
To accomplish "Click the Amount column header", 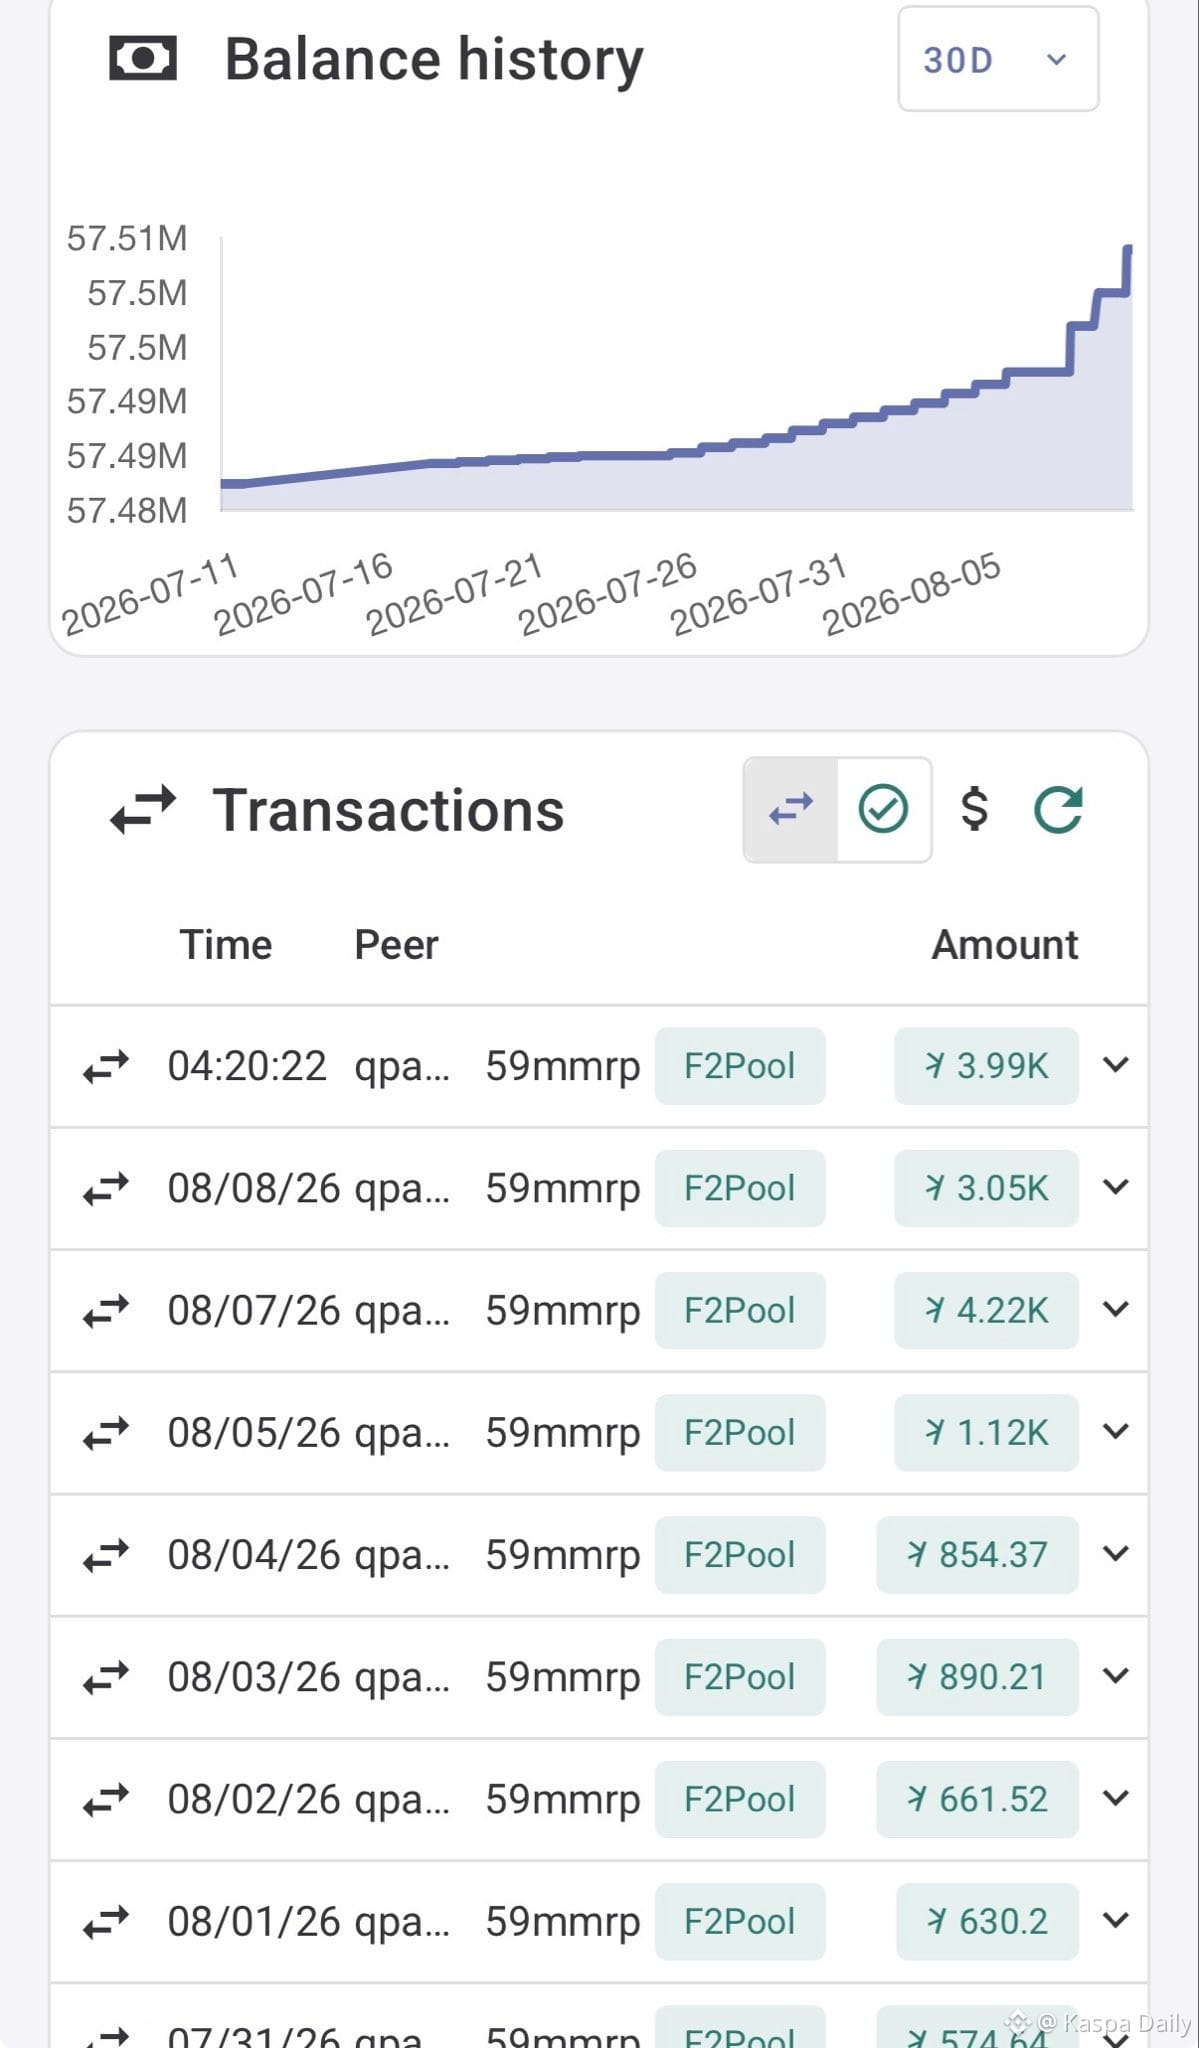I will point(1005,945).
